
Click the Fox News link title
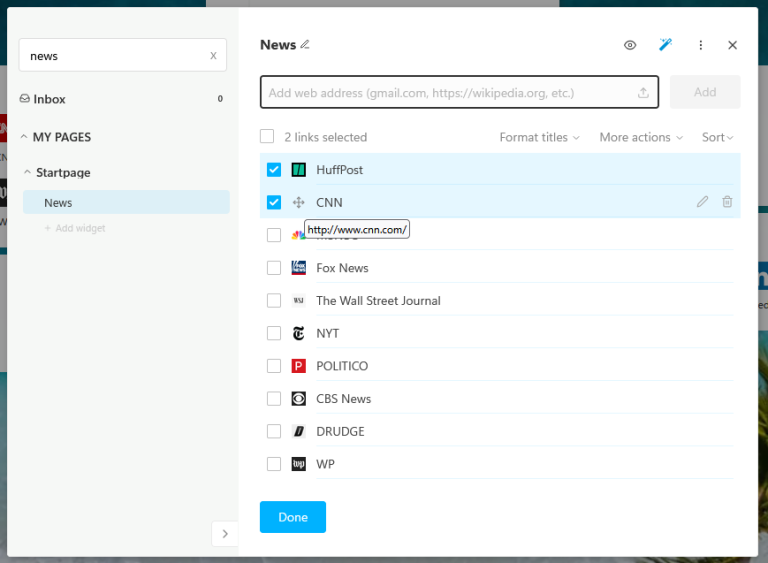point(342,268)
